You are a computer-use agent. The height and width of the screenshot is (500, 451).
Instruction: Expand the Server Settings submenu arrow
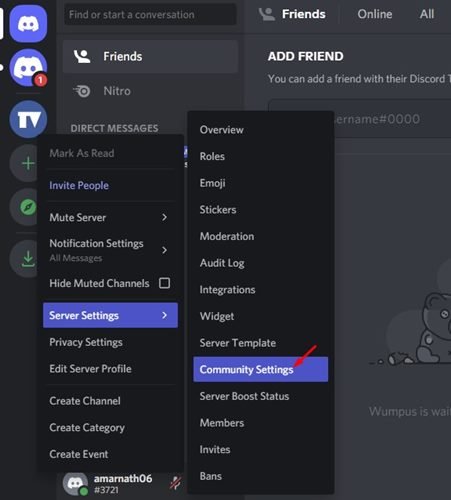coord(165,315)
